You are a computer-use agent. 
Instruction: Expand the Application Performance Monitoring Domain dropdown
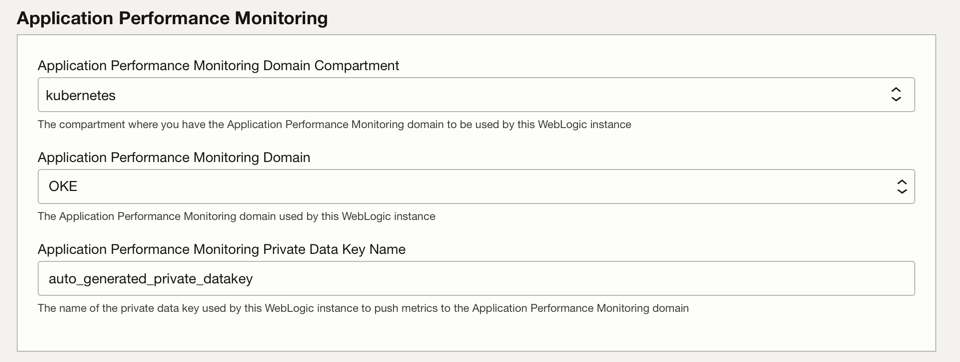pos(476,186)
